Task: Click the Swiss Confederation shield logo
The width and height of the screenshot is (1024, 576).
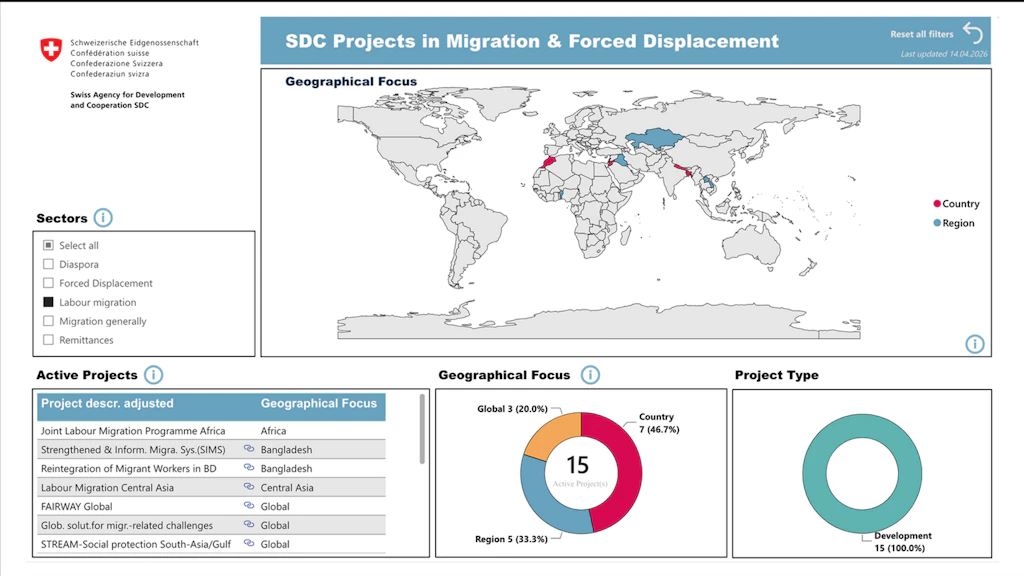Action: click(51, 50)
